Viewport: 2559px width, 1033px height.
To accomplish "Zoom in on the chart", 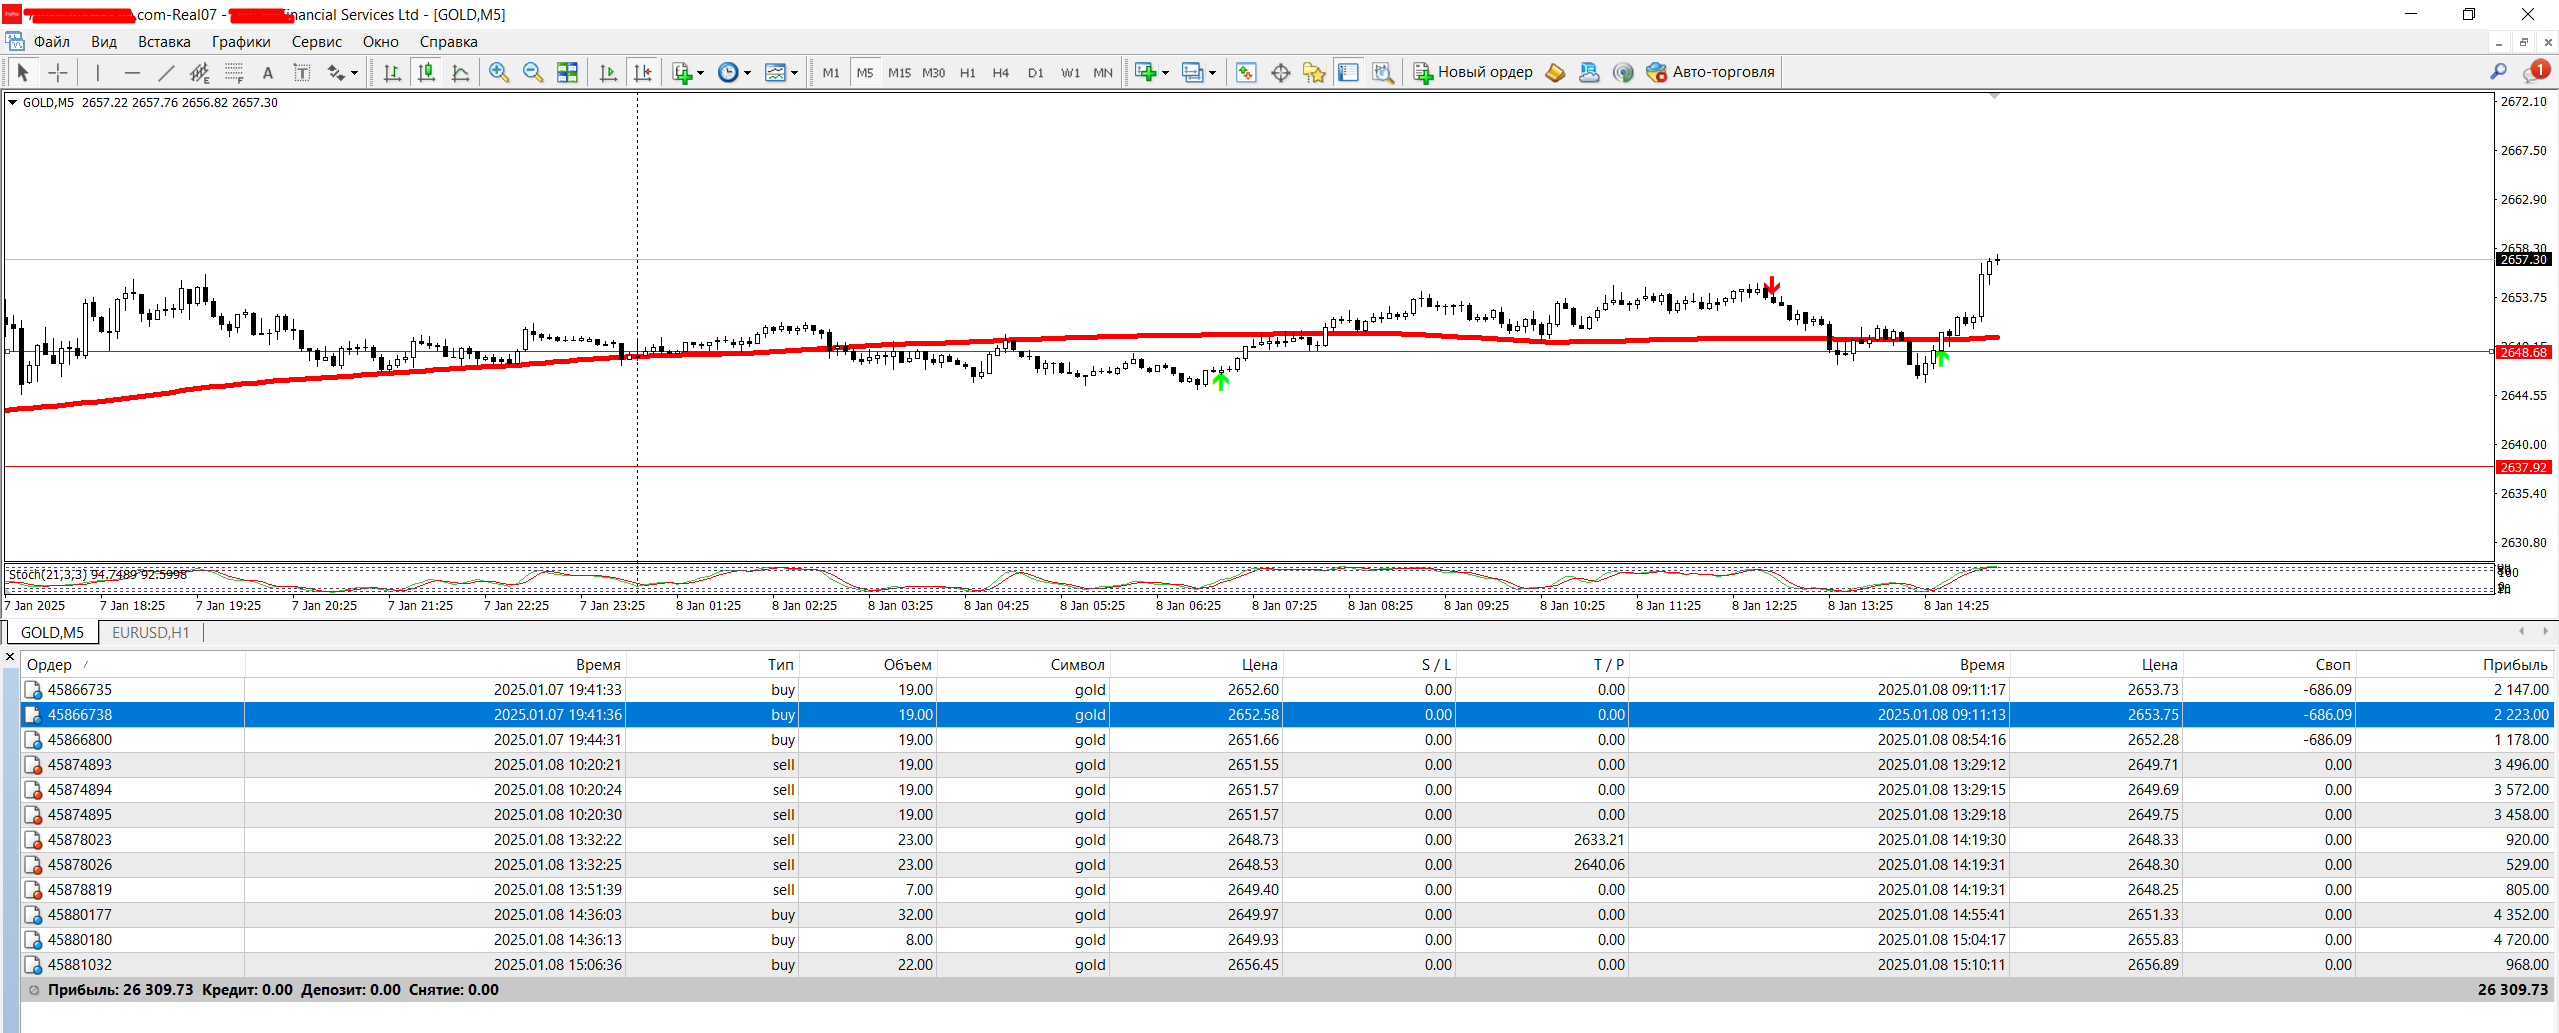I will point(499,72).
